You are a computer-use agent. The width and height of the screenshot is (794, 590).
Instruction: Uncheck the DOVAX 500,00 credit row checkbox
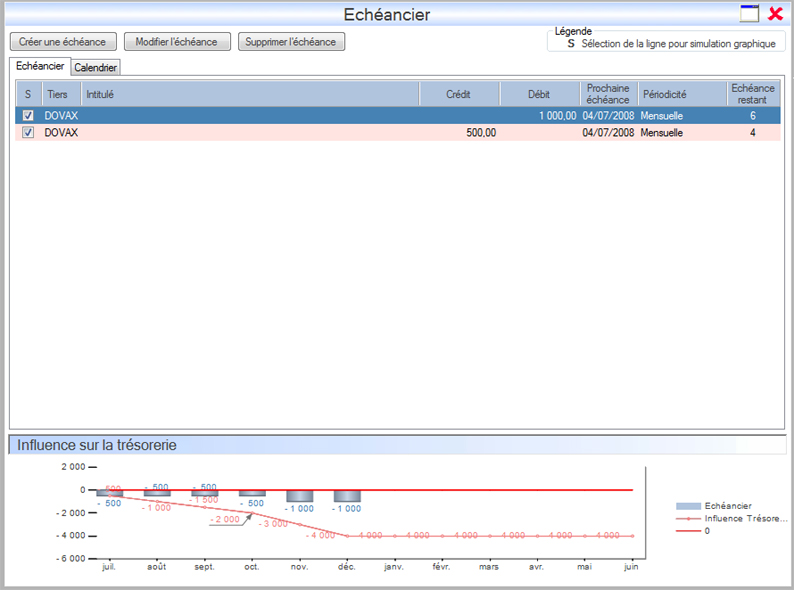tap(28, 133)
